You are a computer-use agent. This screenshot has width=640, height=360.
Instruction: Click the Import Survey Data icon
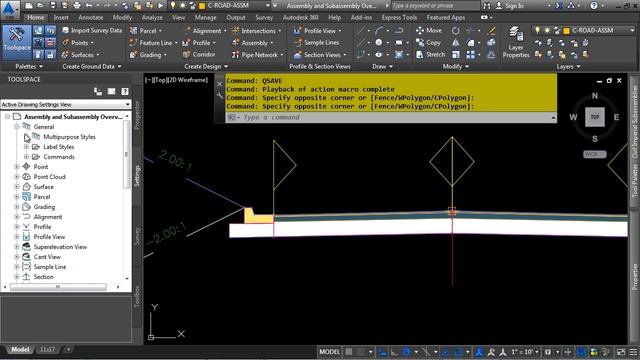65,31
